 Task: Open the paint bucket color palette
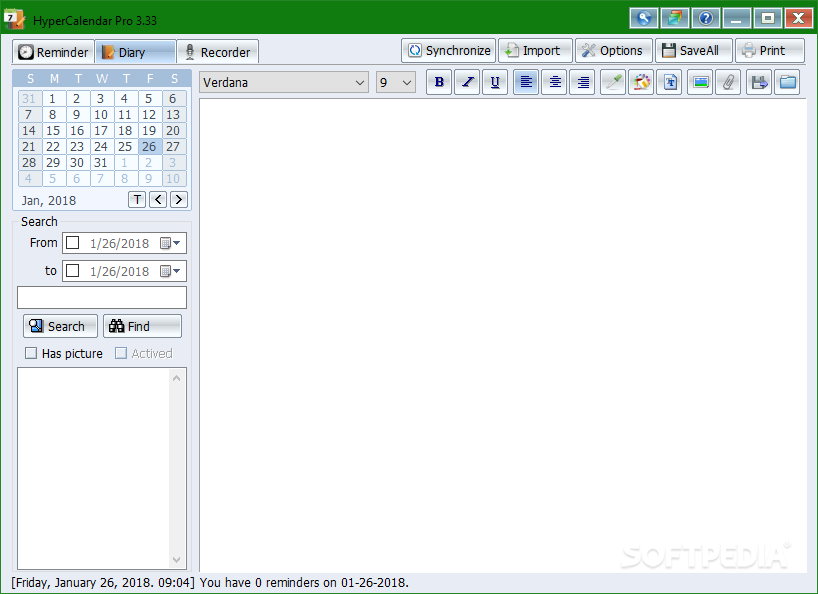pyautogui.click(x=642, y=82)
